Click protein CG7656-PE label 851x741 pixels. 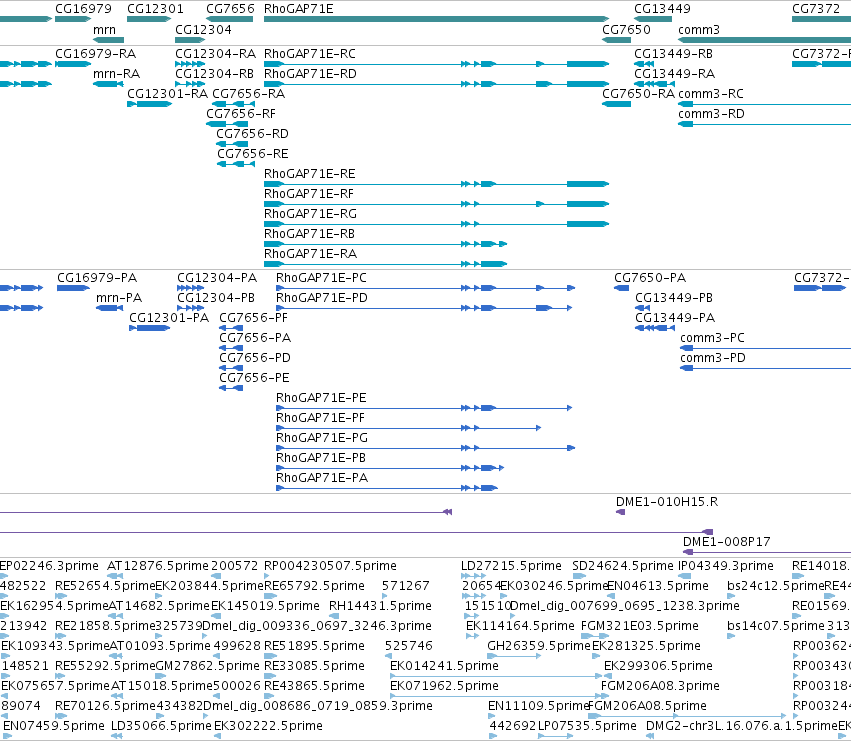point(255,378)
